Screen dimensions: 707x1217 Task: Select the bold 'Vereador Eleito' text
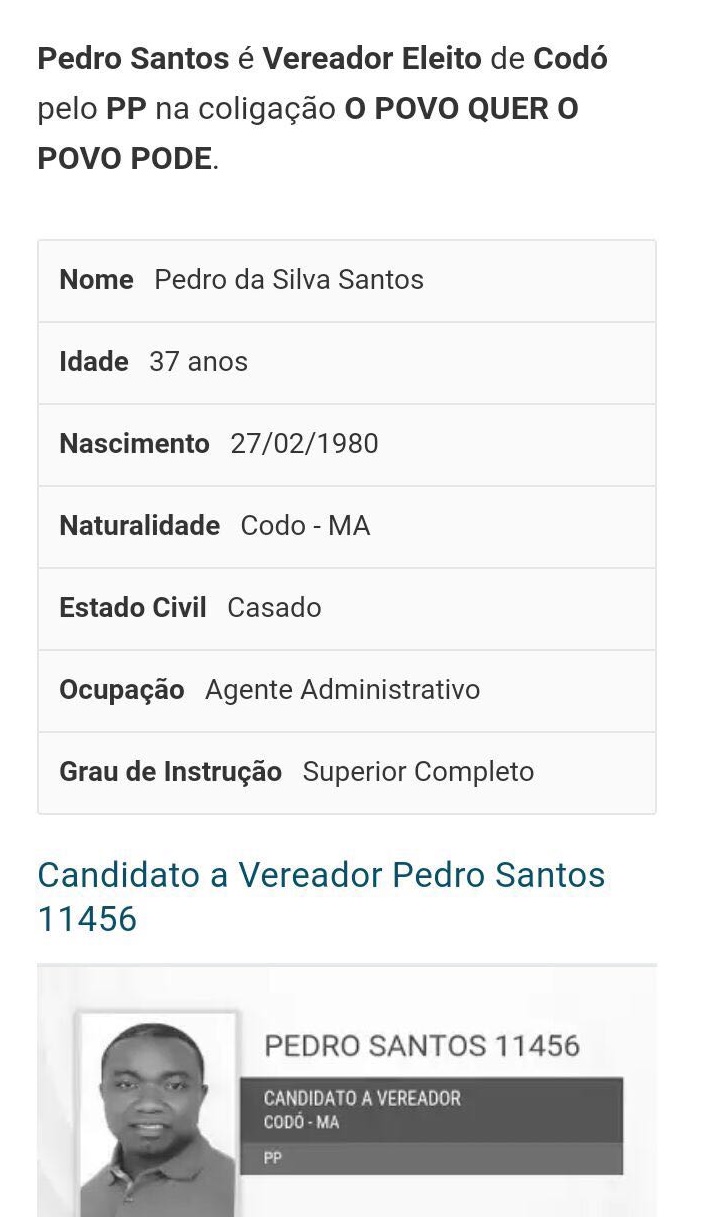pyautogui.click(x=372, y=59)
